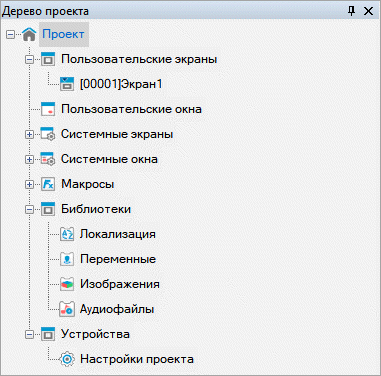The height and width of the screenshot is (376, 381).
Task: Click the Системные экраны gear-window icon
Action: [x=48, y=134]
